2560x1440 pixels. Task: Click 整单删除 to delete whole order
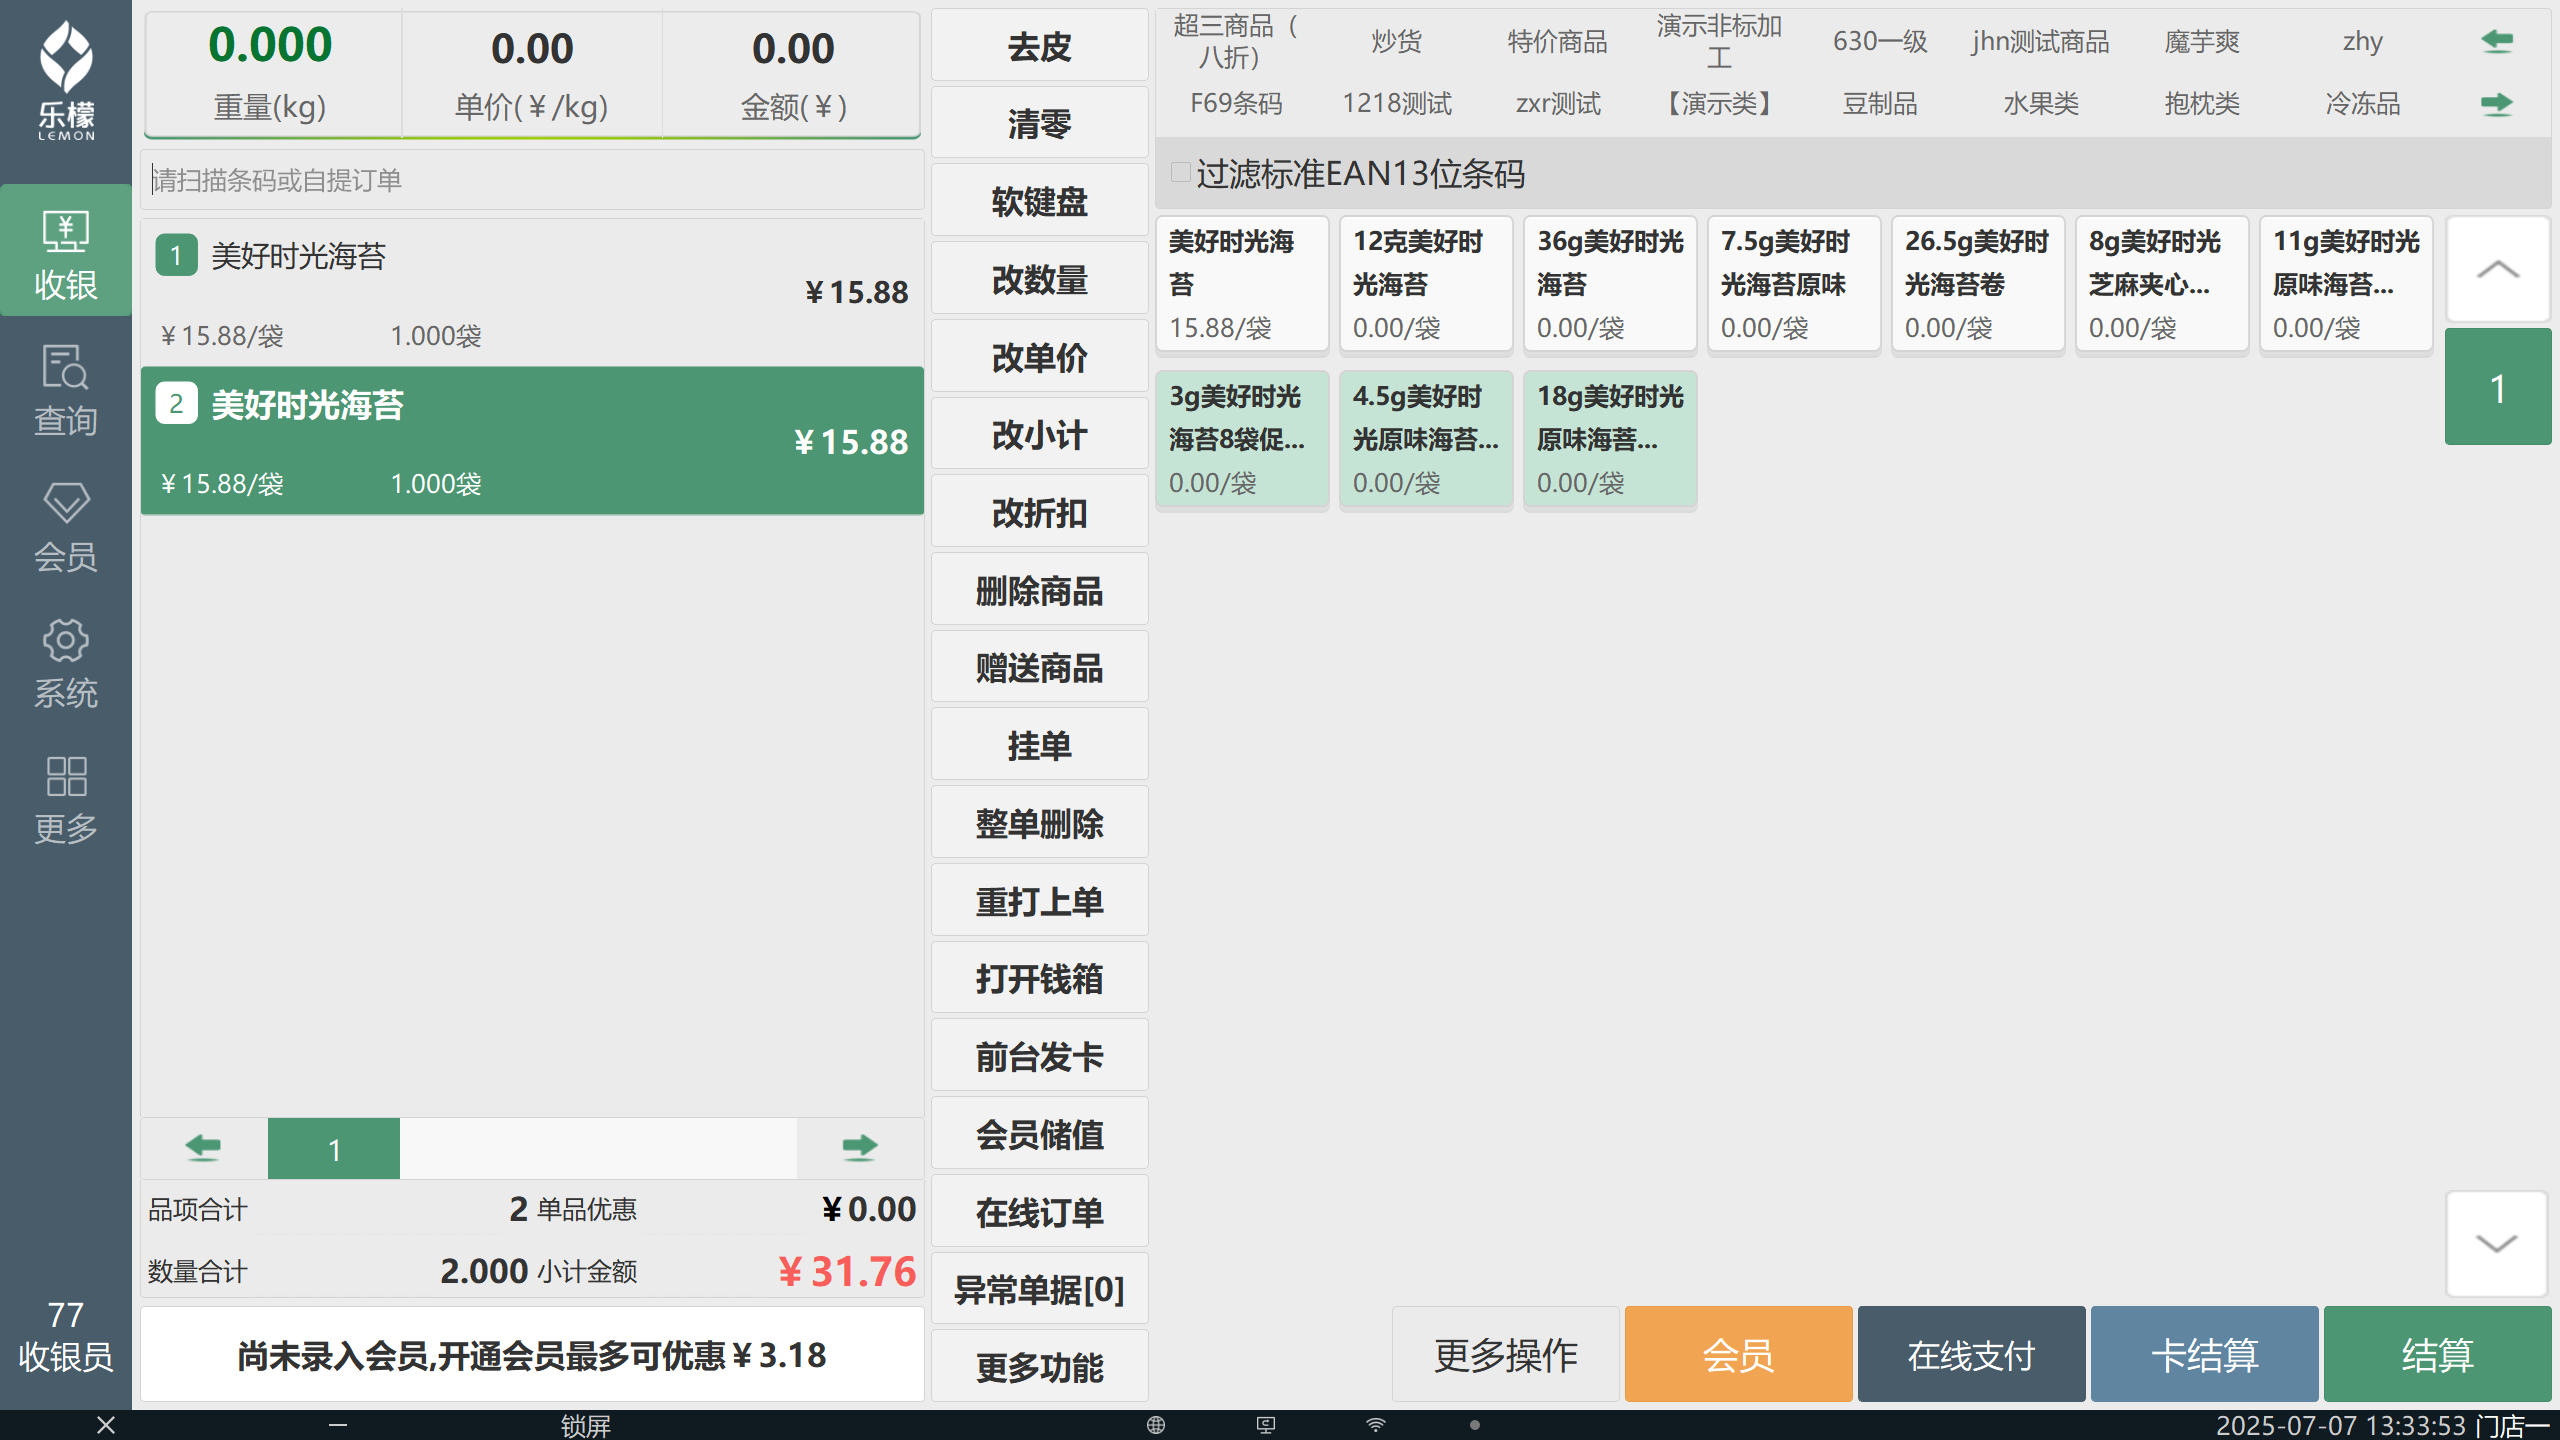tap(1040, 823)
